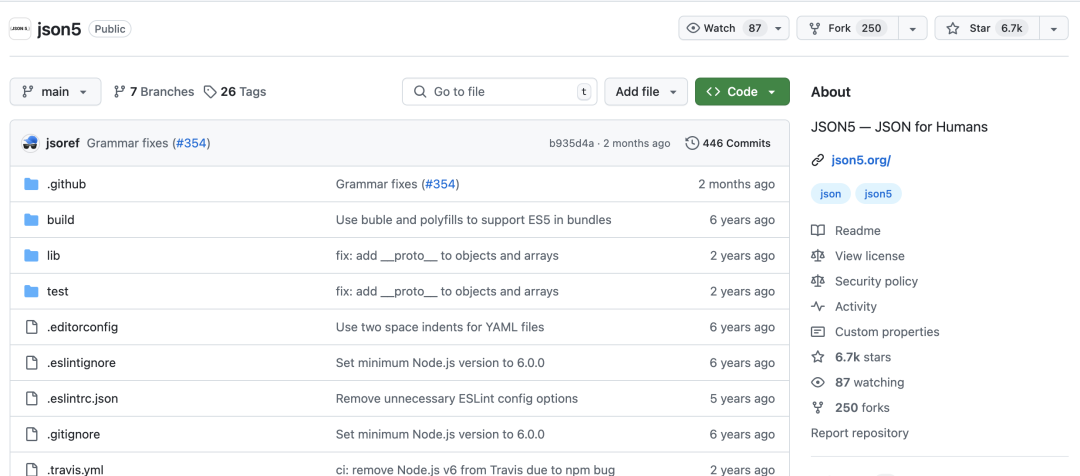The image size is (1080, 476).
Task: Open the json5.org website link
Action: [x=860, y=160]
